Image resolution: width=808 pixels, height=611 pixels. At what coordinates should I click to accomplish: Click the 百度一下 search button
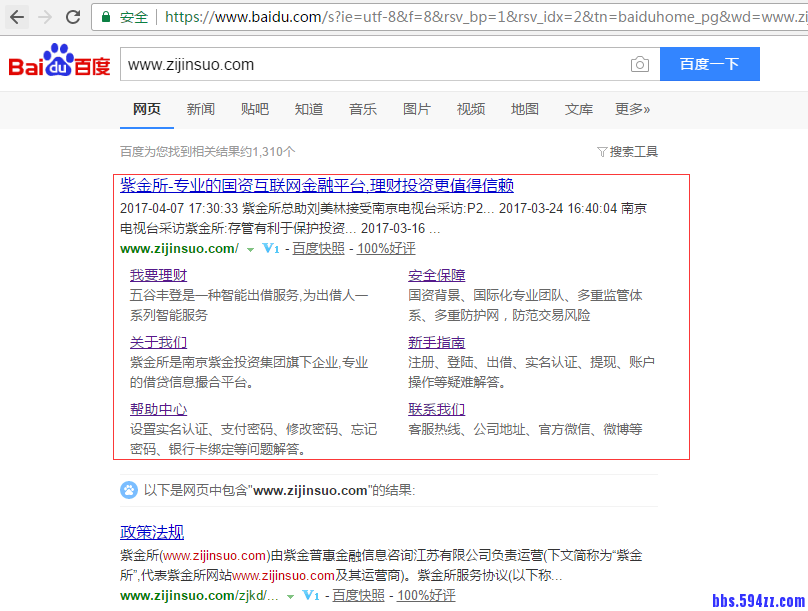point(710,63)
